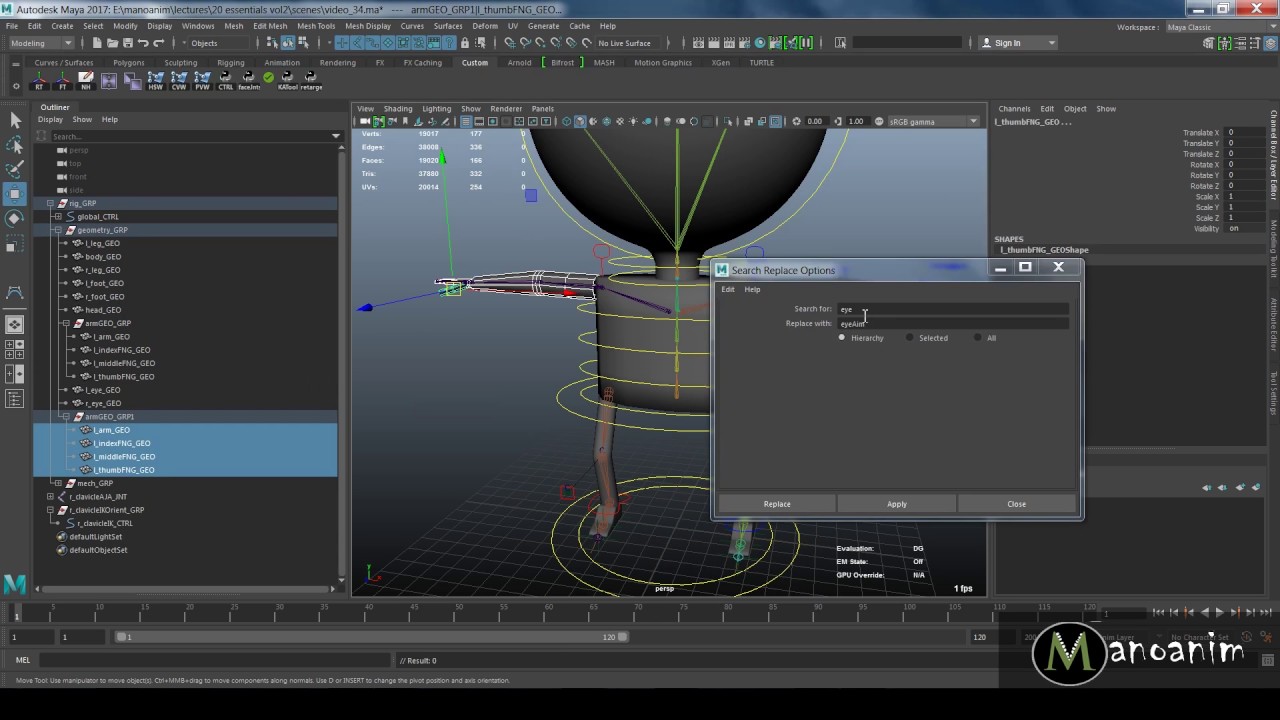Open the Shading viewport menu
Viewport: 1280px width, 720px height.
[397, 108]
